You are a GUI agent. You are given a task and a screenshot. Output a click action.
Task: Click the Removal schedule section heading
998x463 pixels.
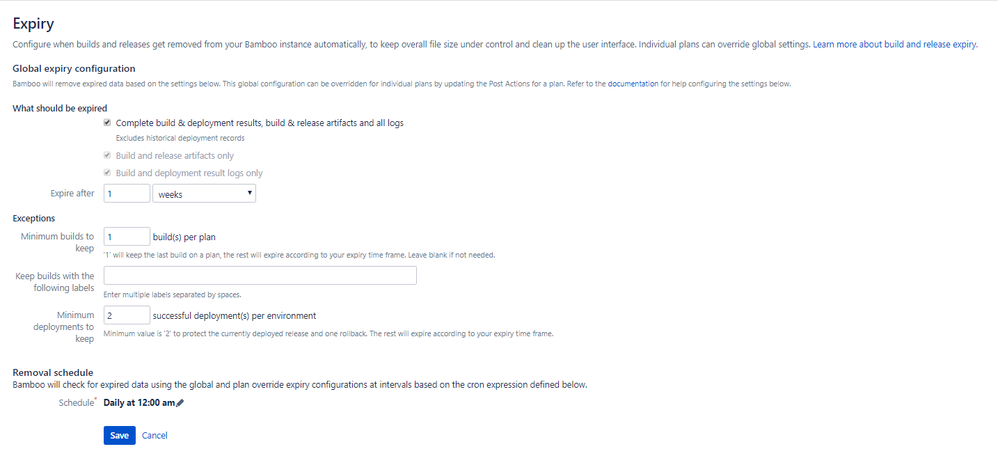(53, 373)
